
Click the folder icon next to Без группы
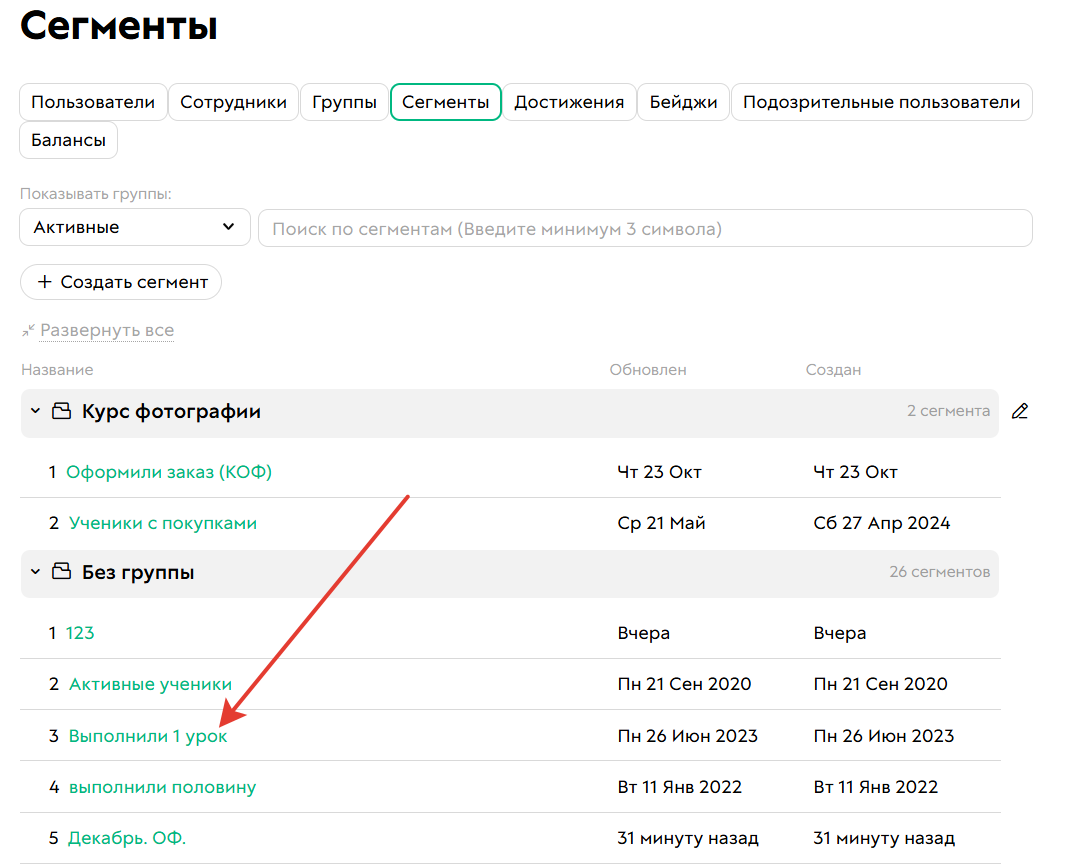click(62, 572)
